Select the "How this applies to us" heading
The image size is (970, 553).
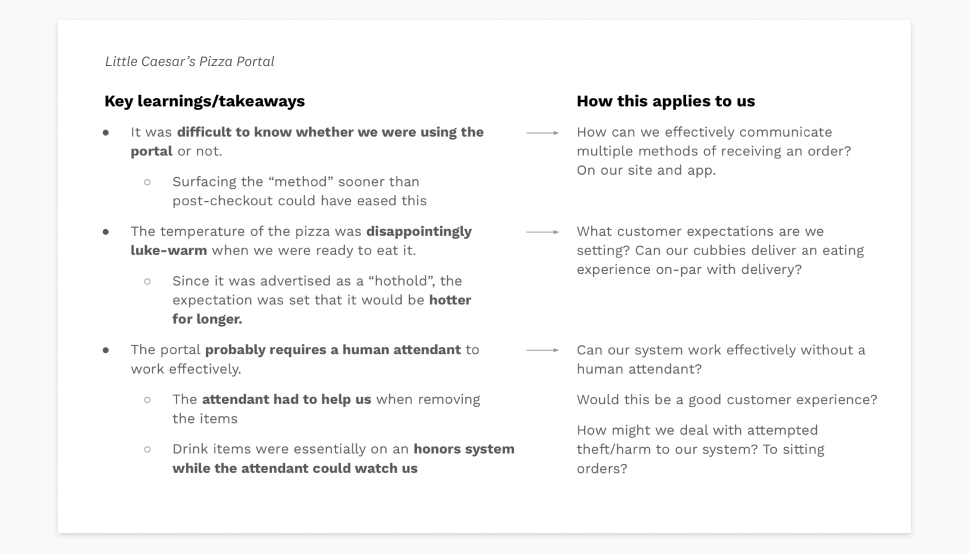tap(665, 101)
